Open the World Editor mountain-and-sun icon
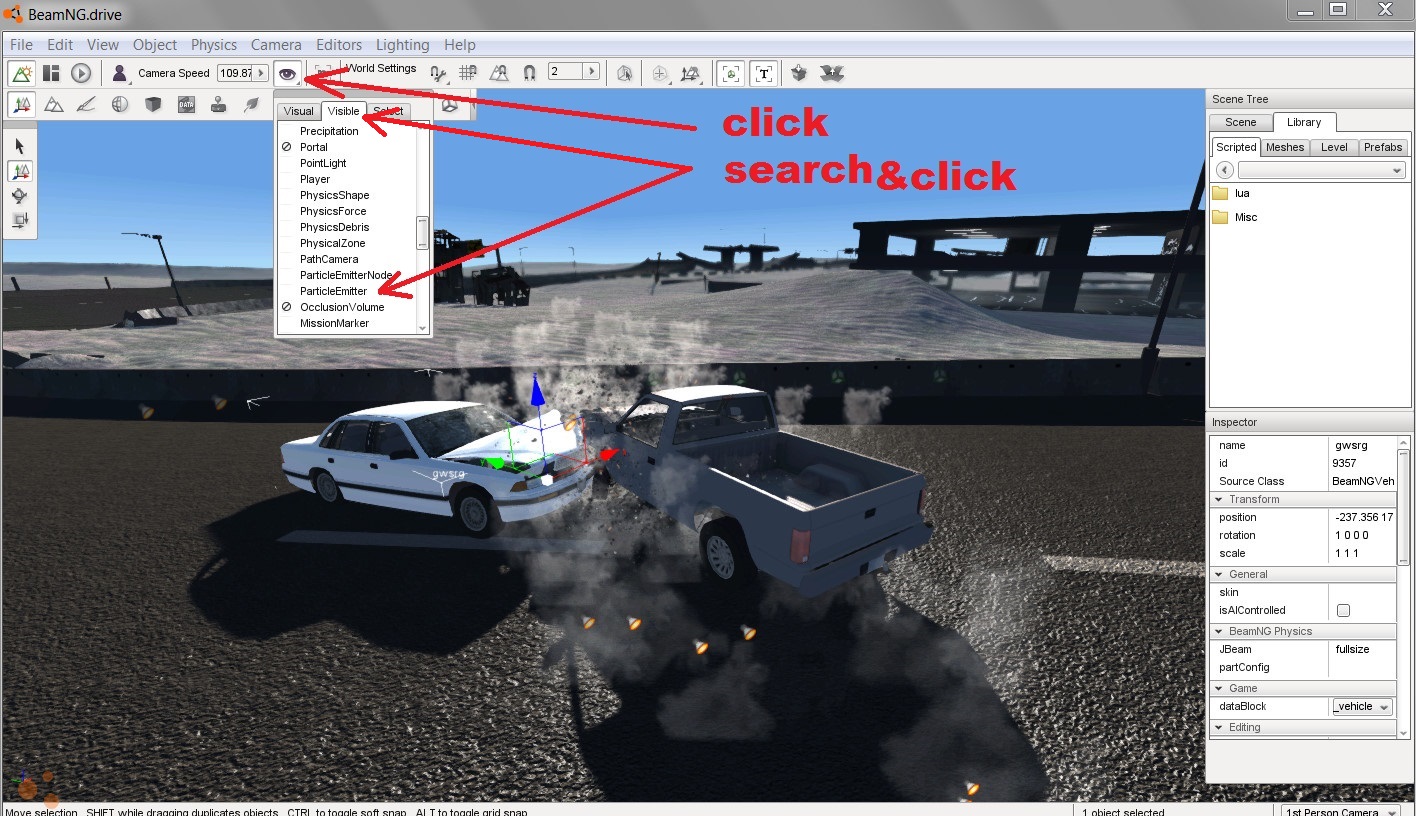 [x=21, y=73]
